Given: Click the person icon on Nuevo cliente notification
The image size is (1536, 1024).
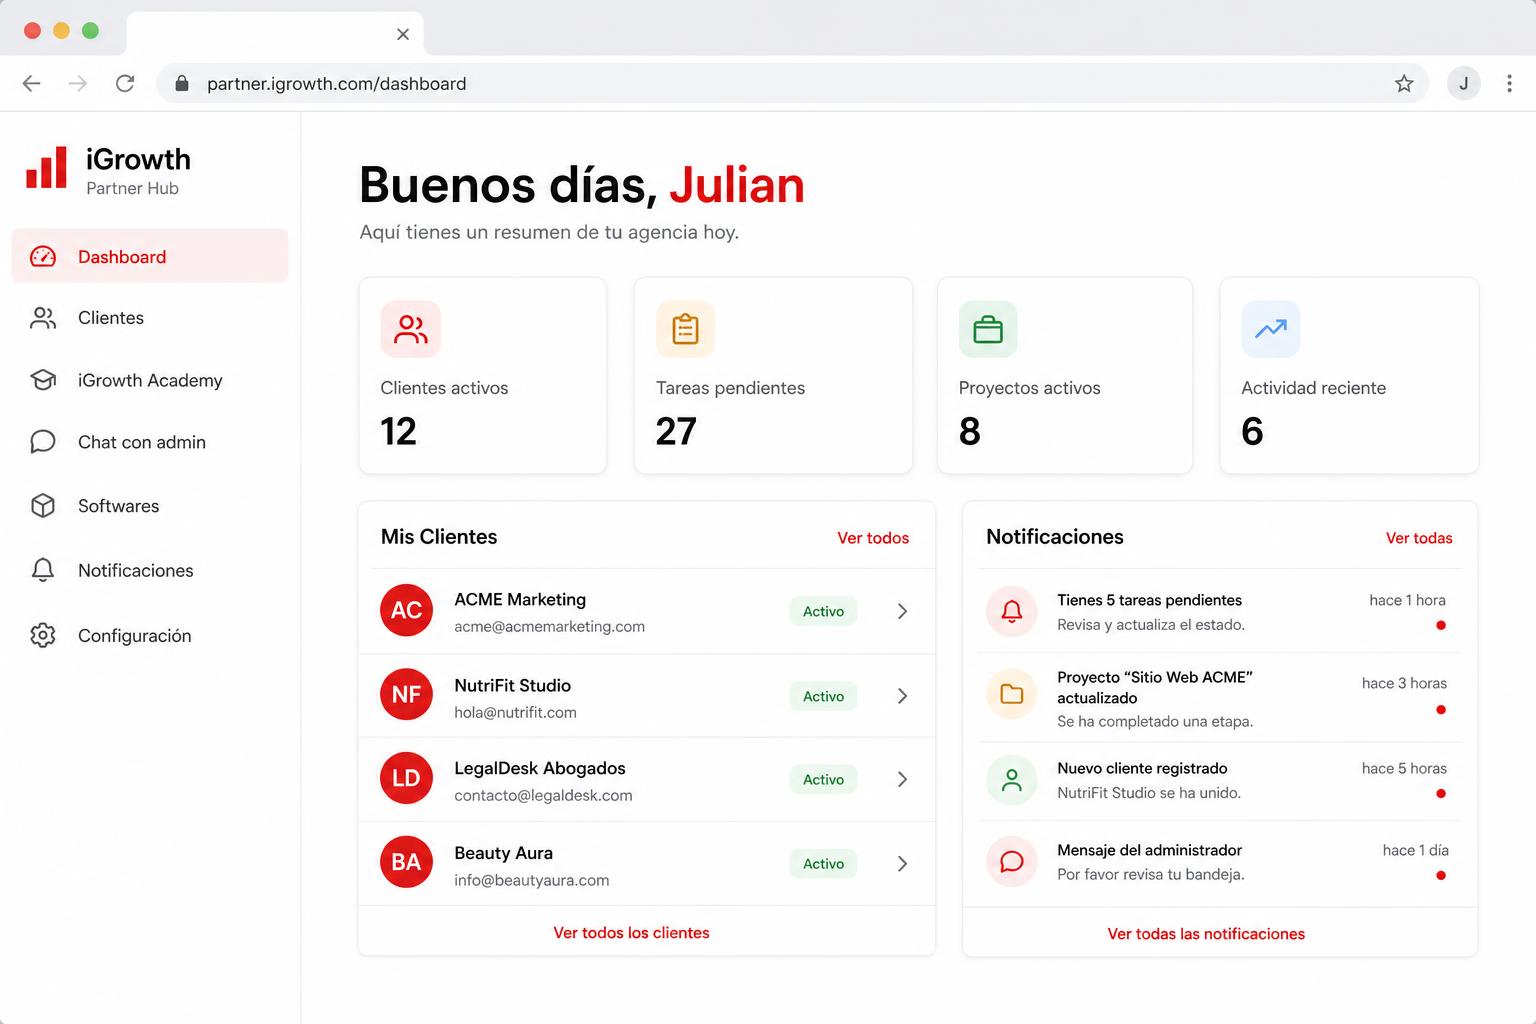Looking at the screenshot, I should coord(1012,780).
